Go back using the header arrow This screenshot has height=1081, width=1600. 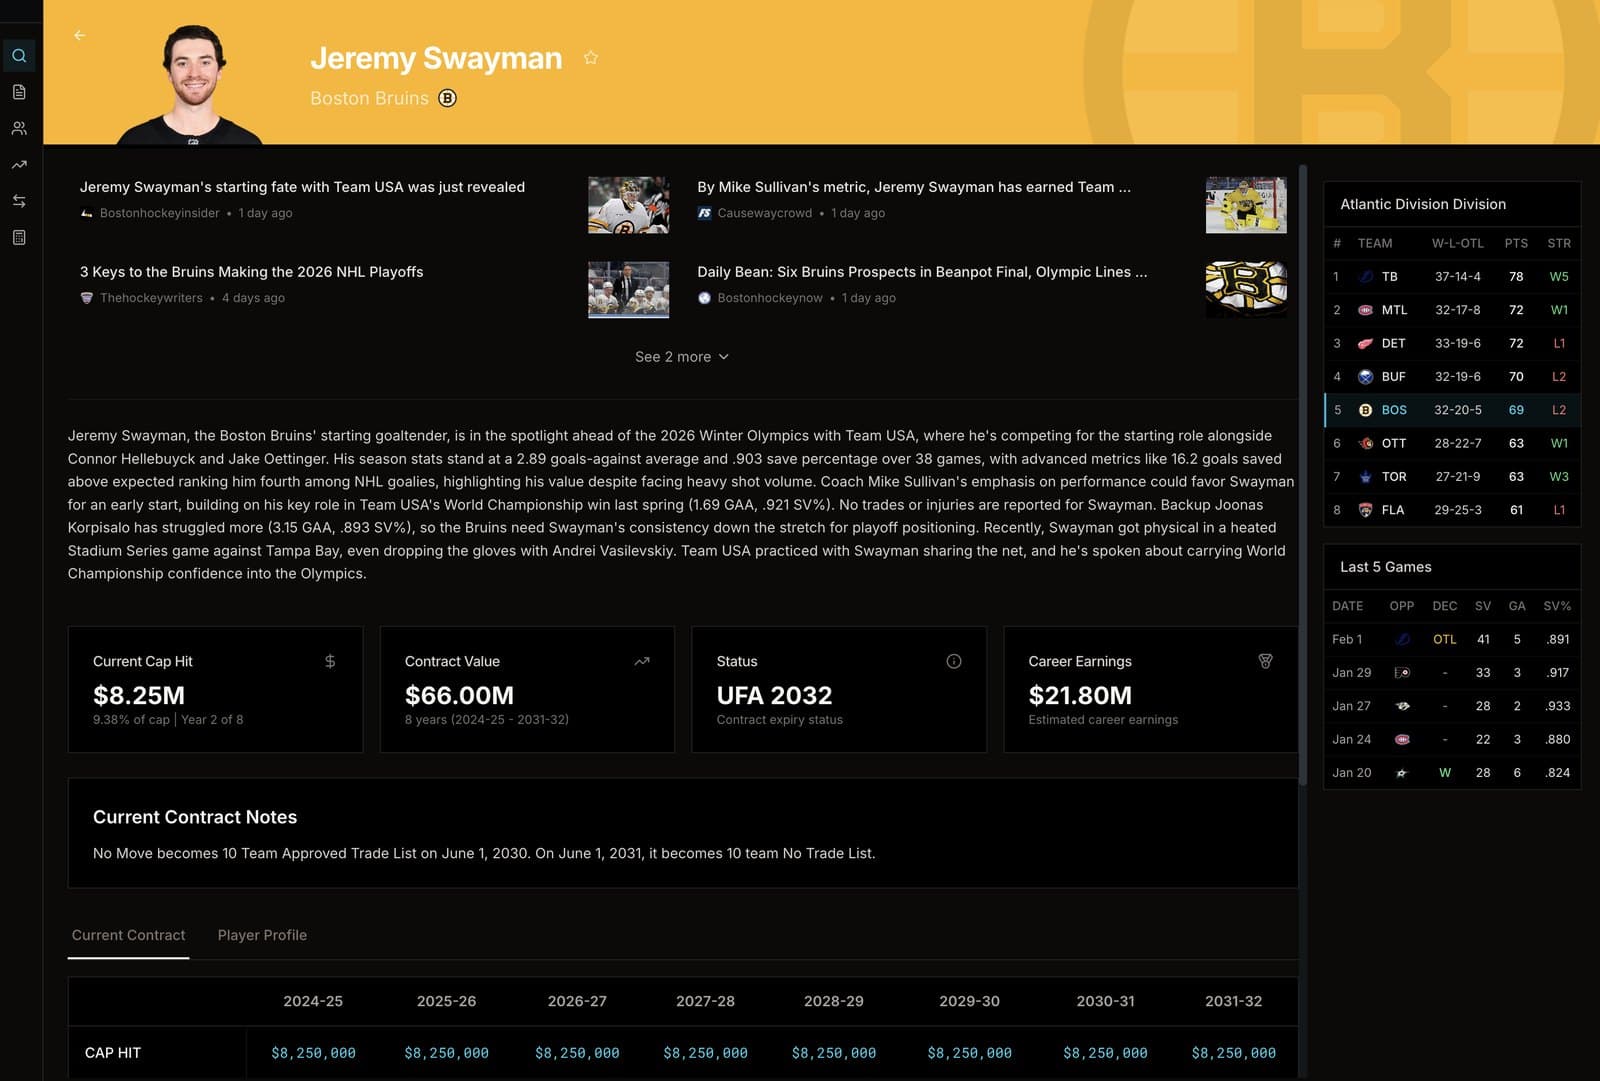click(80, 35)
